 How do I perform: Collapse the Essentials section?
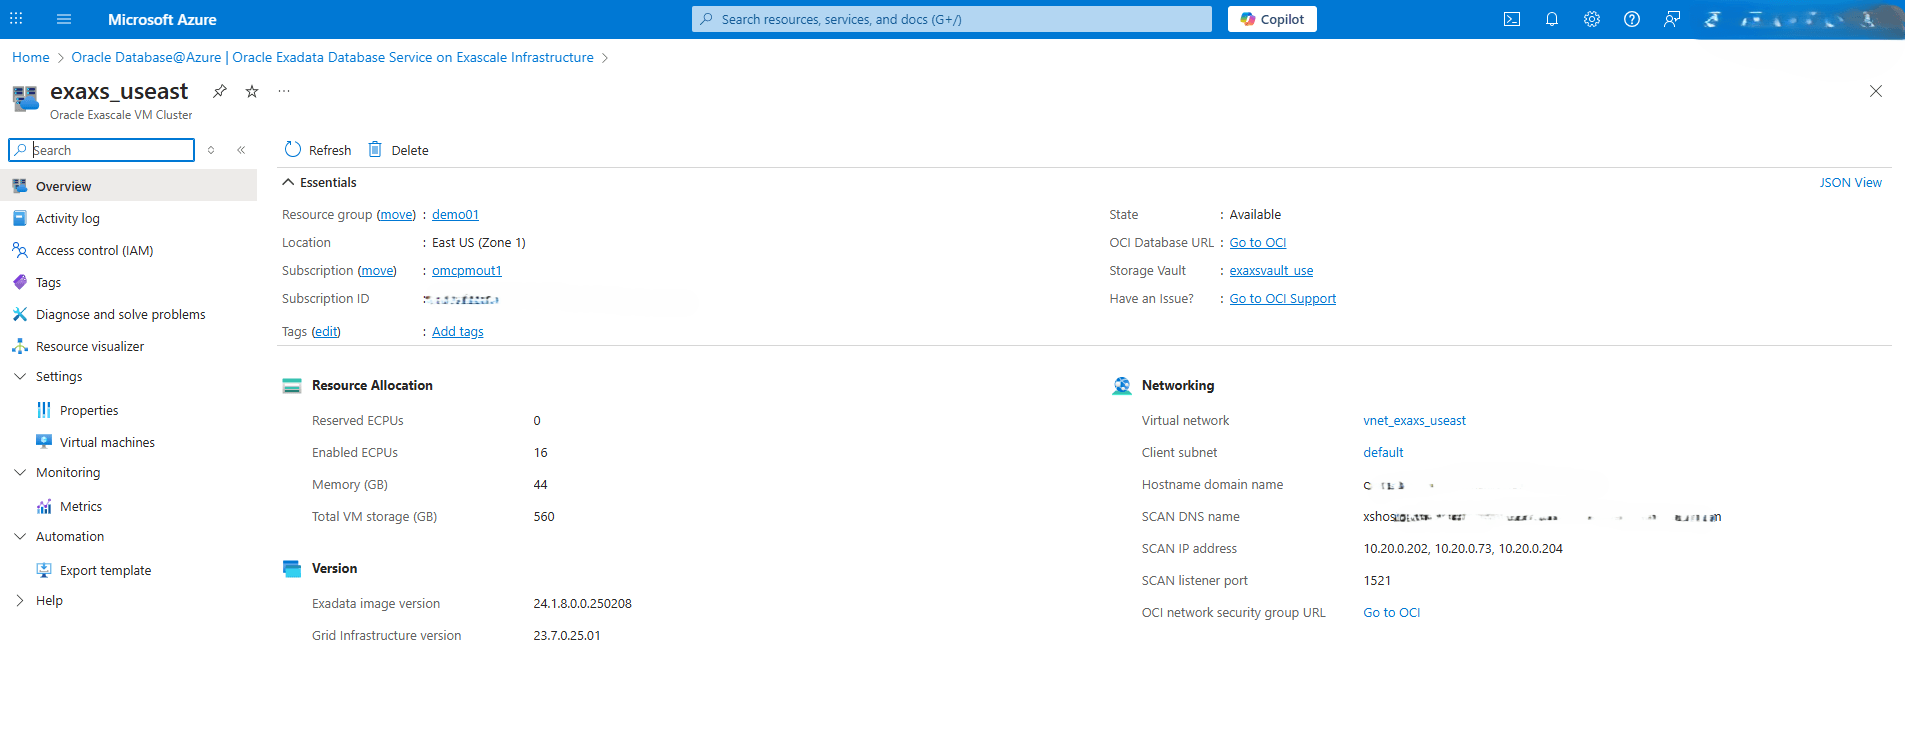[x=319, y=182]
